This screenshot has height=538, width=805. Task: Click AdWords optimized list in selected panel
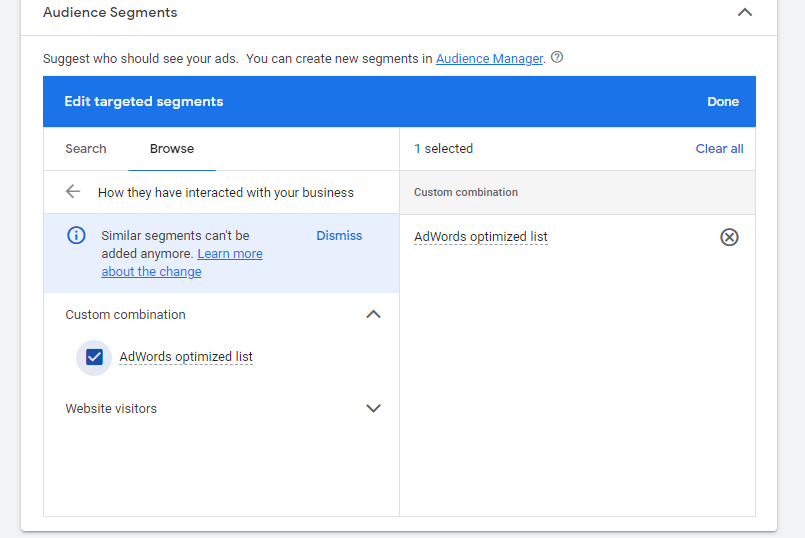pos(481,237)
